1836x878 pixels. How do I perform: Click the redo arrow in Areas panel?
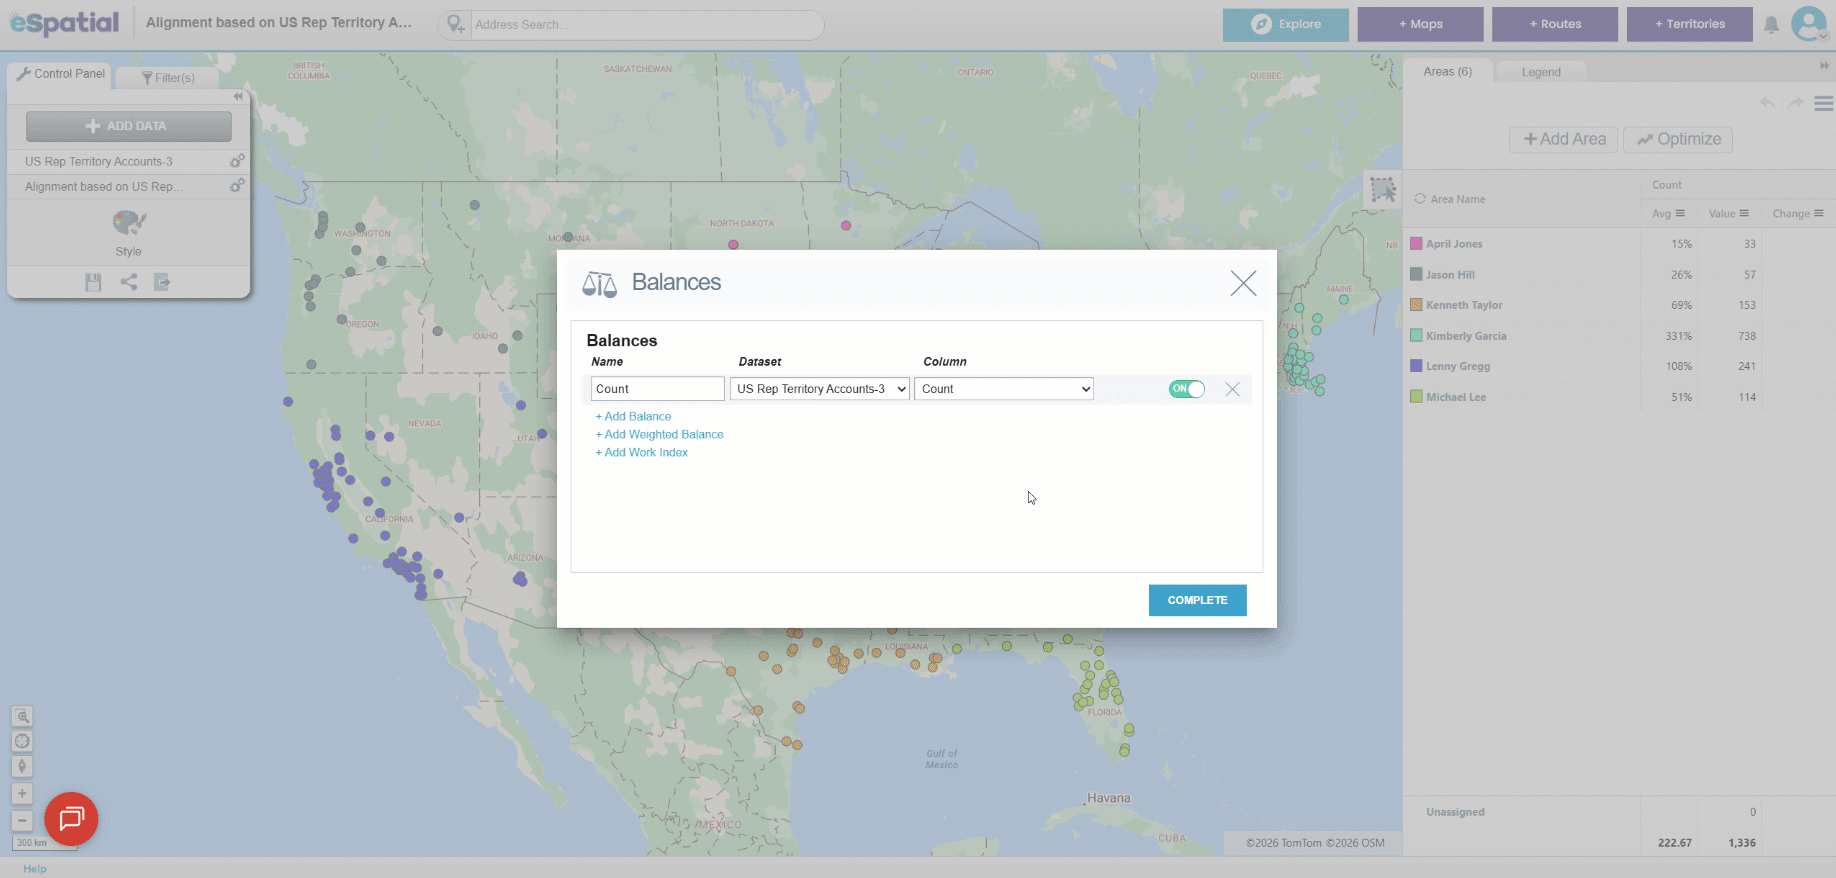[1796, 103]
